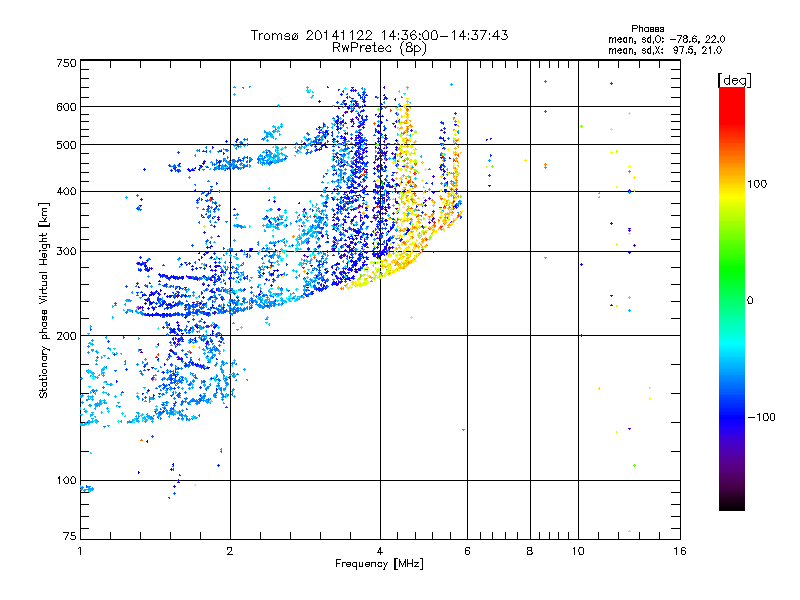Click the 'Stationary phase Virtual Height [km]' axis label

point(43,300)
